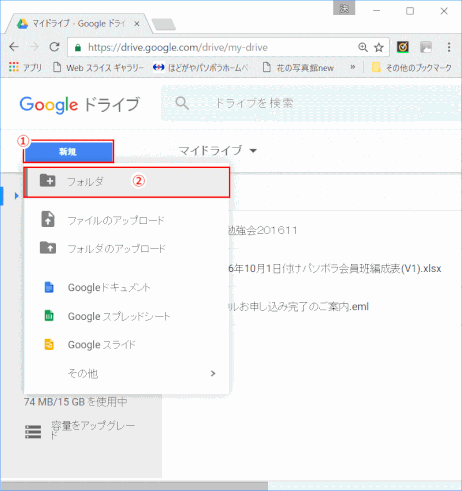The height and width of the screenshot is (491, 462).
Task: Click the 74 MB/15 GB を使用中 storage text
Action: click(x=75, y=402)
